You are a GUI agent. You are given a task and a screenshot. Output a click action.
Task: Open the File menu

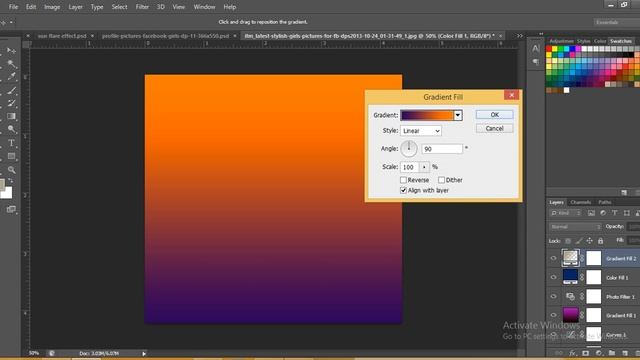click(13, 7)
